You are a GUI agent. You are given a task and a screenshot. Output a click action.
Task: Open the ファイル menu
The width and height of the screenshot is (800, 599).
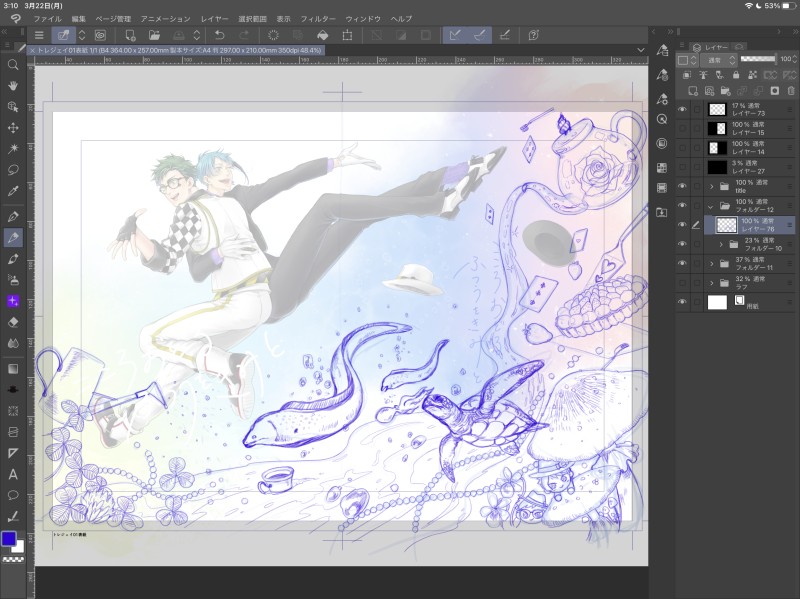point(47,19)
